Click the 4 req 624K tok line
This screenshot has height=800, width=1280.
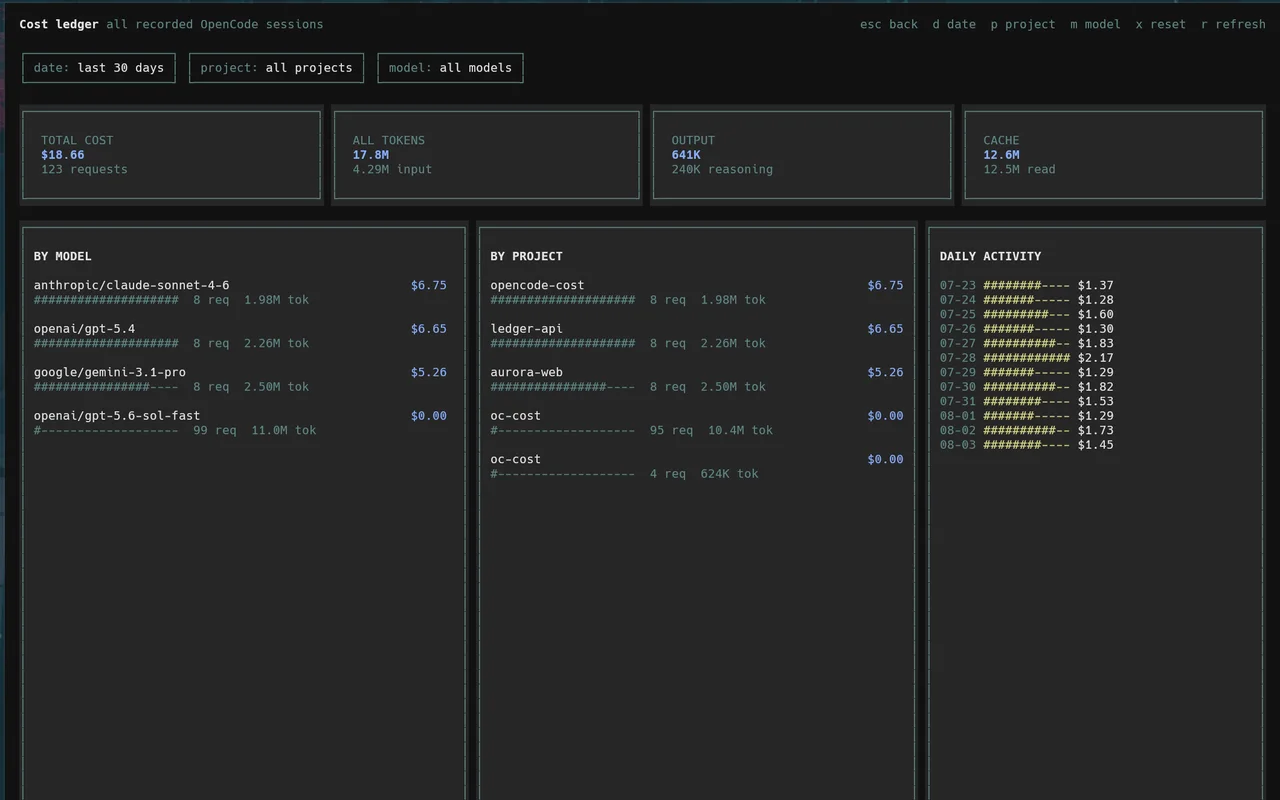tap(704, 474)
